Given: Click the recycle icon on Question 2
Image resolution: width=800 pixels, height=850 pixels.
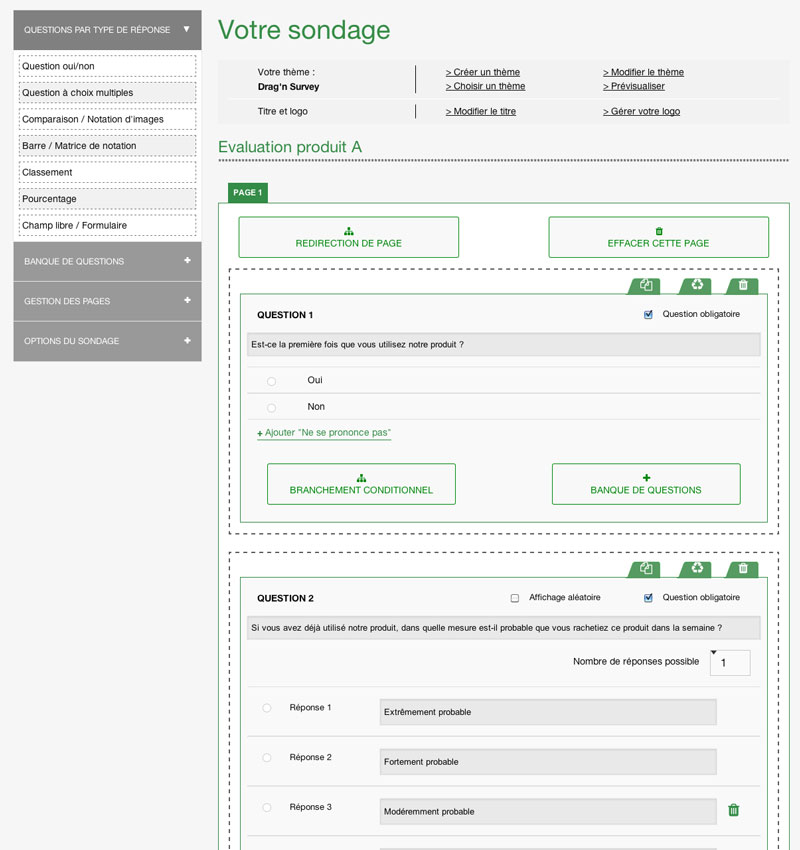Looking at the screenshot, I should pos(696,569).
